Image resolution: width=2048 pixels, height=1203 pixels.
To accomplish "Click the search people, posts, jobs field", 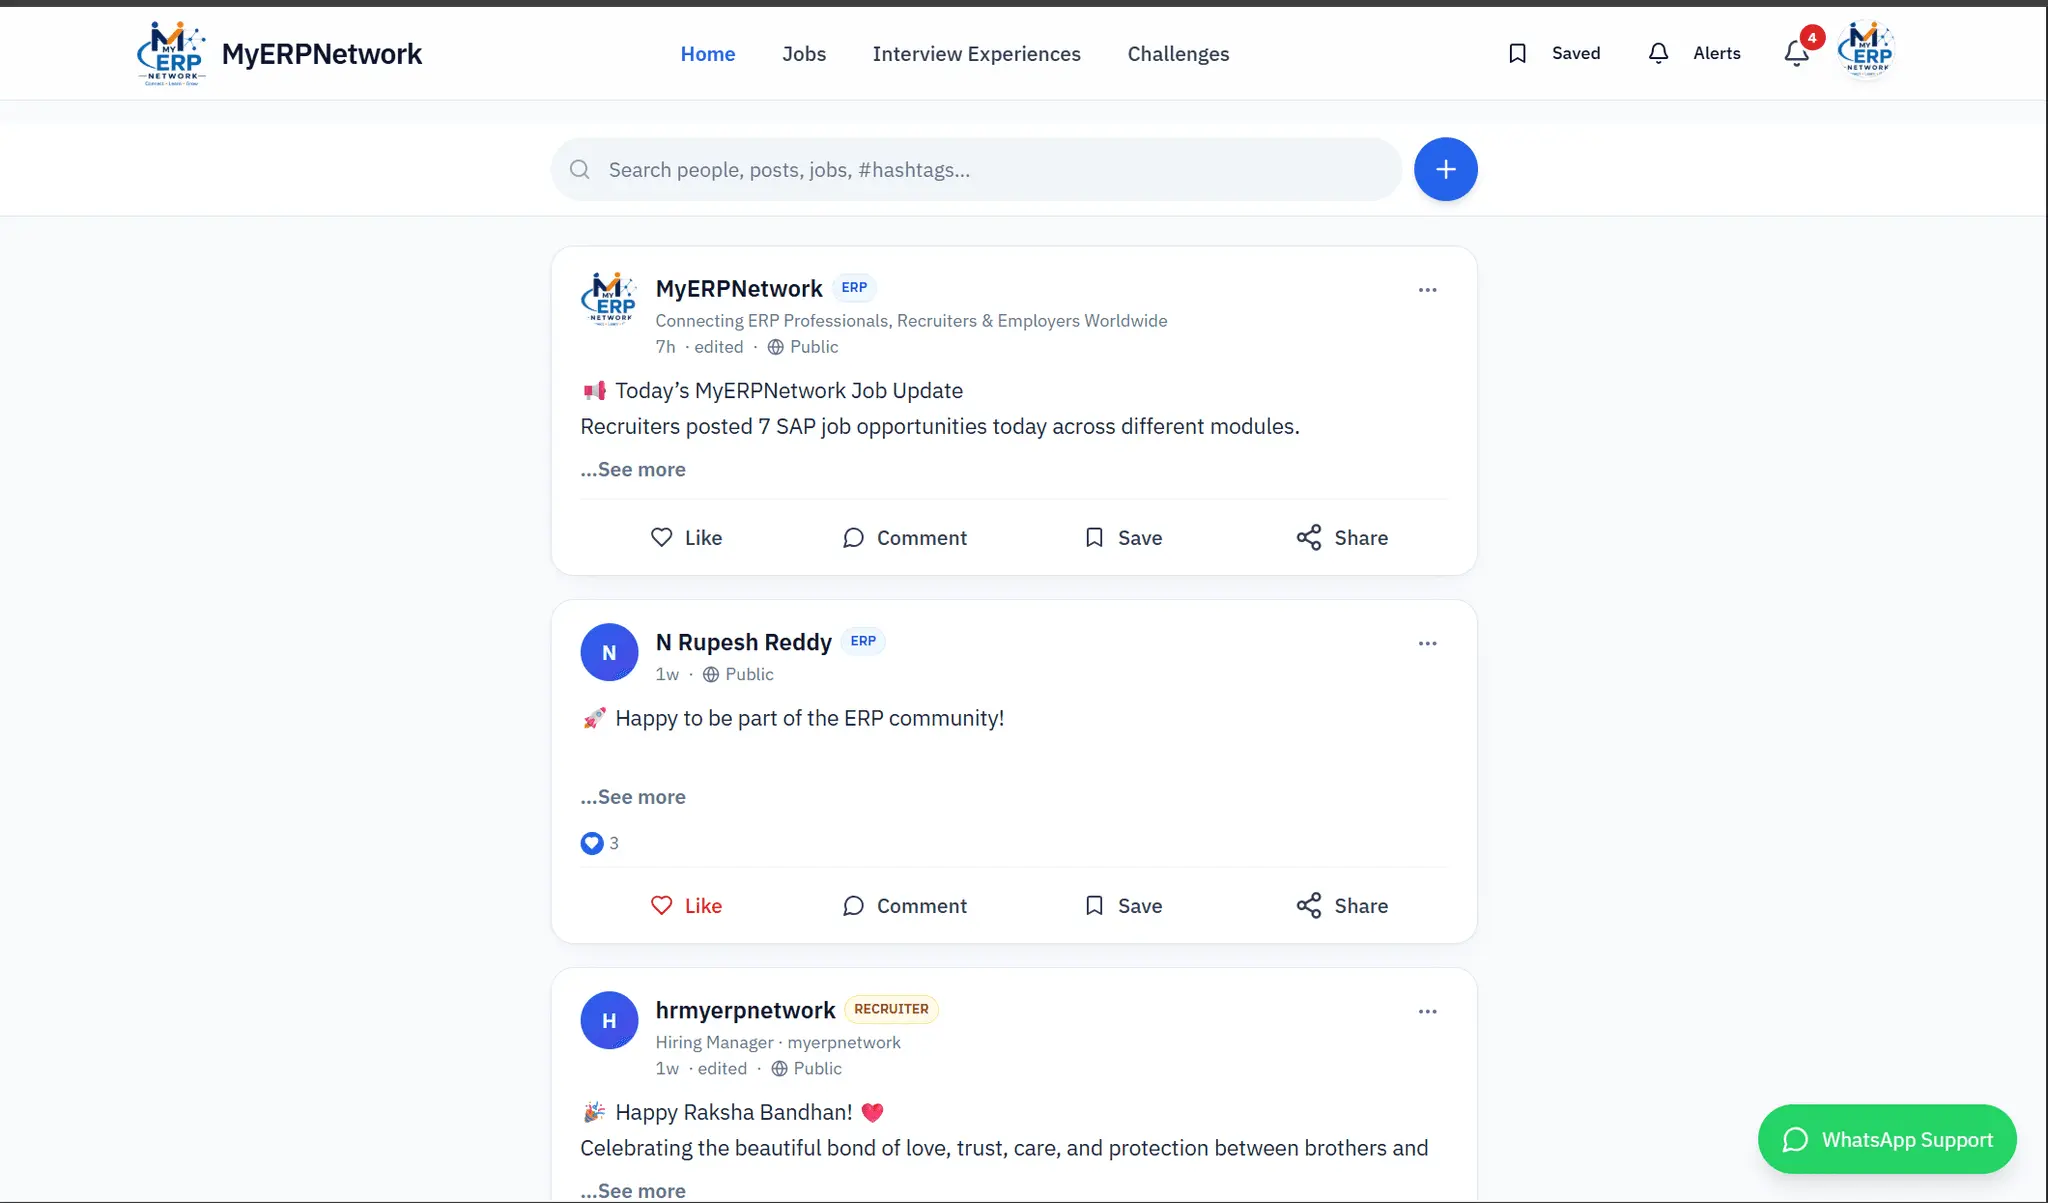I will (x=976, y=170).
